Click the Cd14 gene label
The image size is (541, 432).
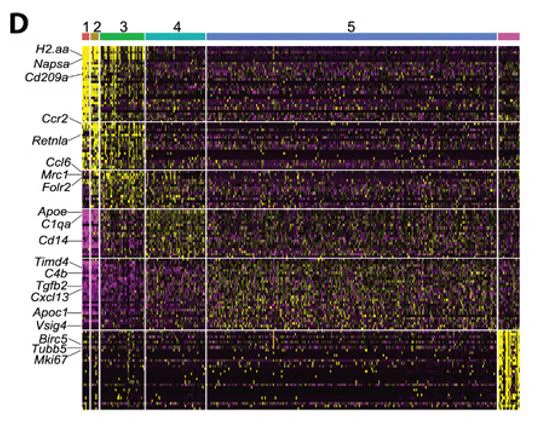pyautogui.click(x=53, y=240)
